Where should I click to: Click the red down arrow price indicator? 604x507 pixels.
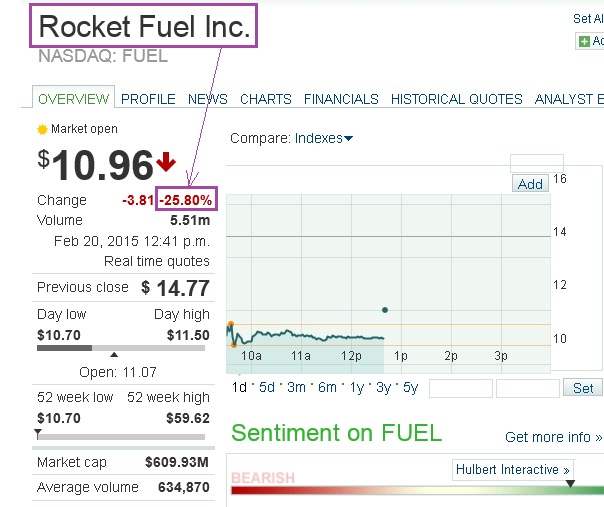pyautogui.click(x=166, y=162)
